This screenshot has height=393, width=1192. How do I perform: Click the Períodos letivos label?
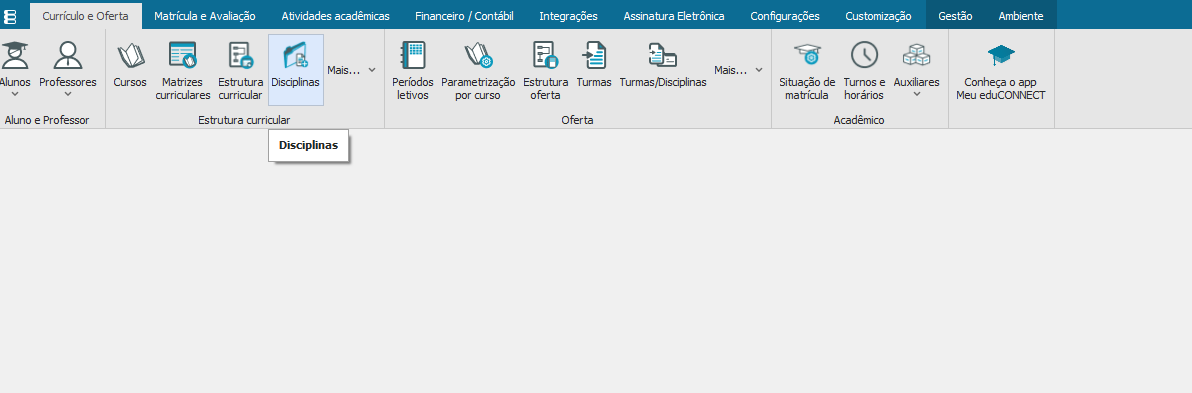point(413,89)
